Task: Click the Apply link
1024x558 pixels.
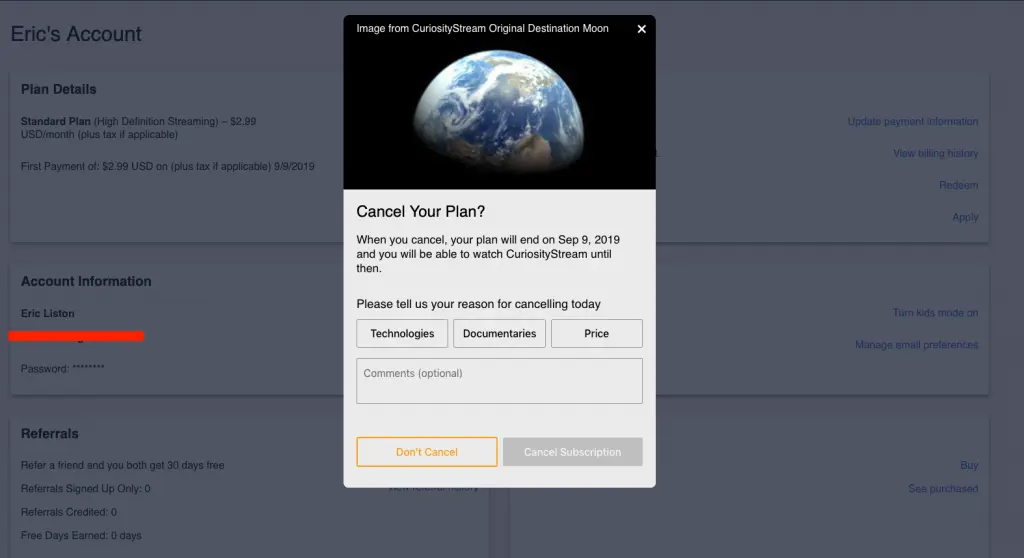Action: 965,217
